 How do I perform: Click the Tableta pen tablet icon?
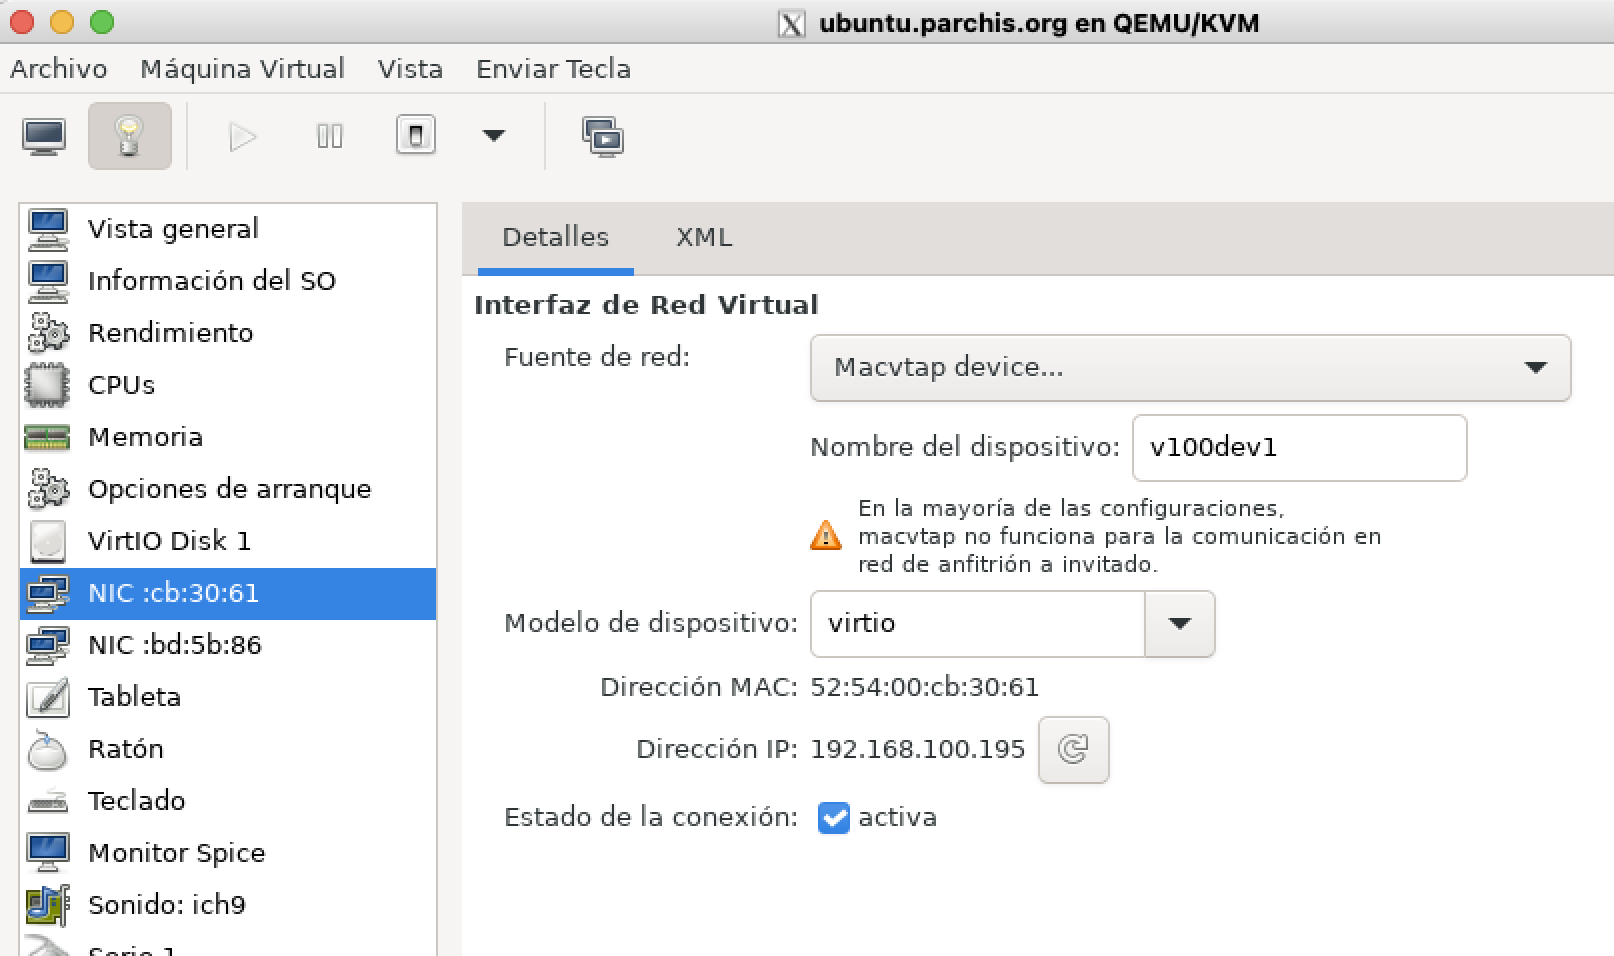pos(48,697)
